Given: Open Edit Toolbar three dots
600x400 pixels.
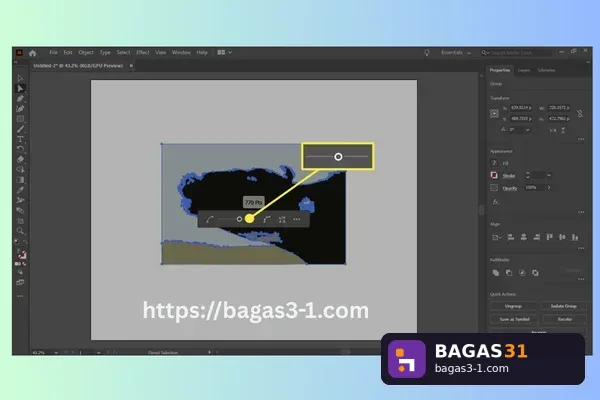Looking at the screenshot, I should point(20,296).
